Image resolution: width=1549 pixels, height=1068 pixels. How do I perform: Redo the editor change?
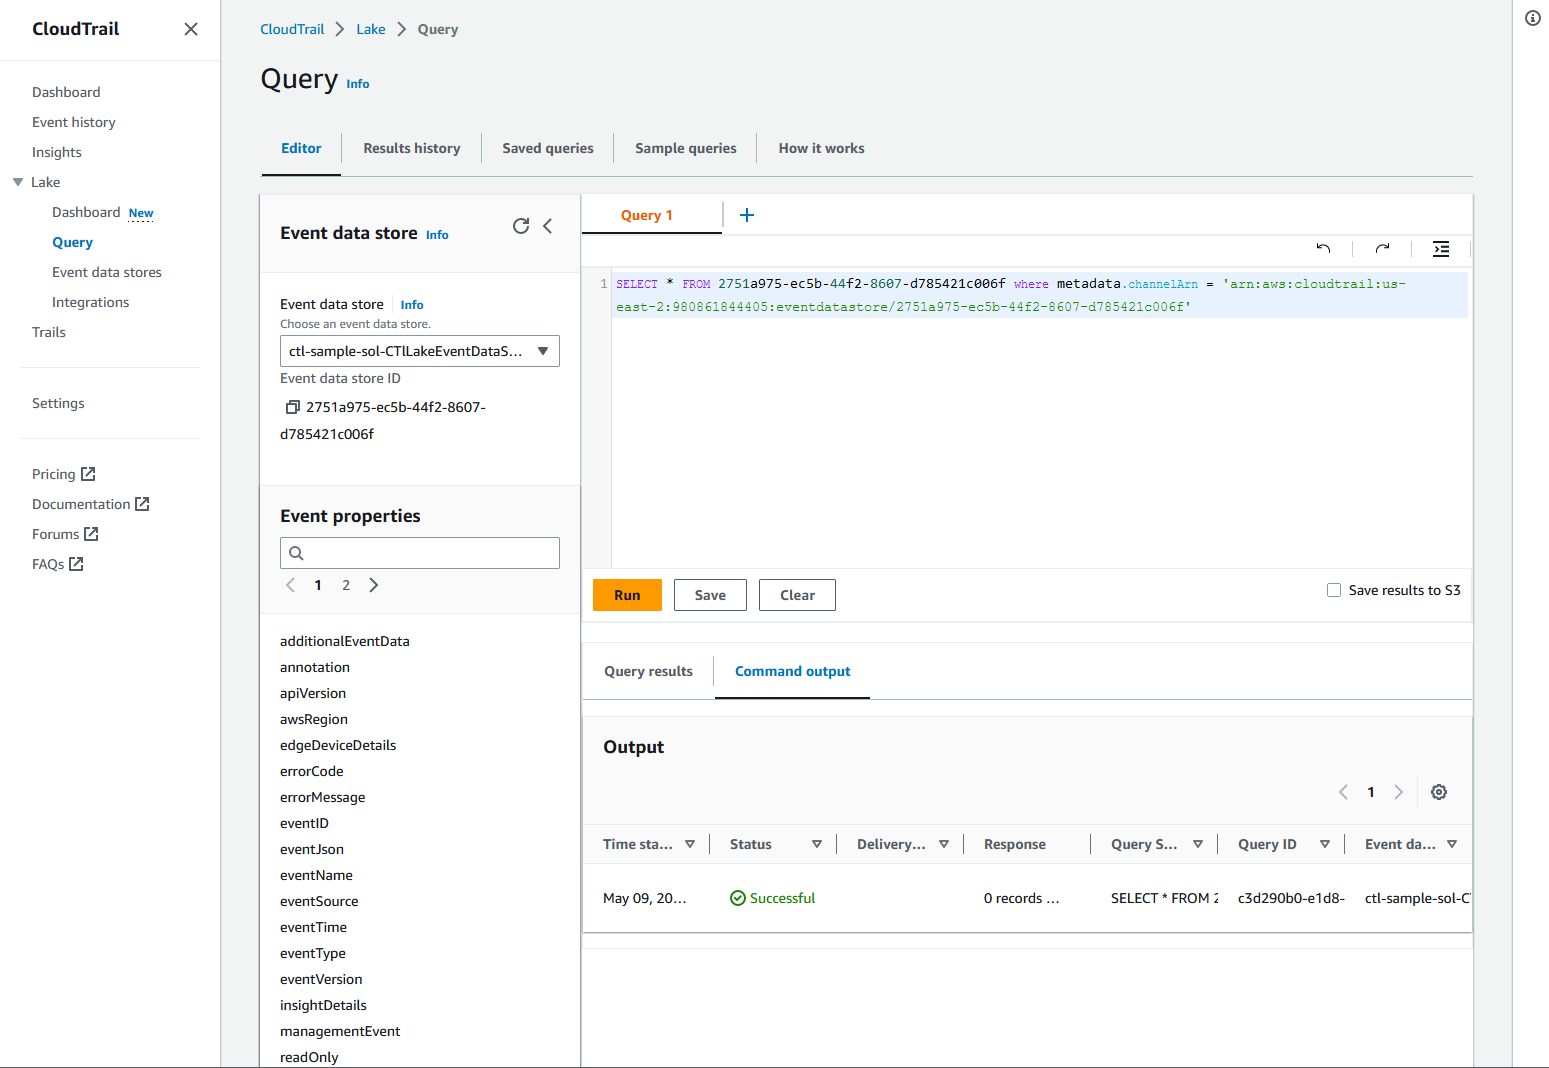click(1382, 249)
